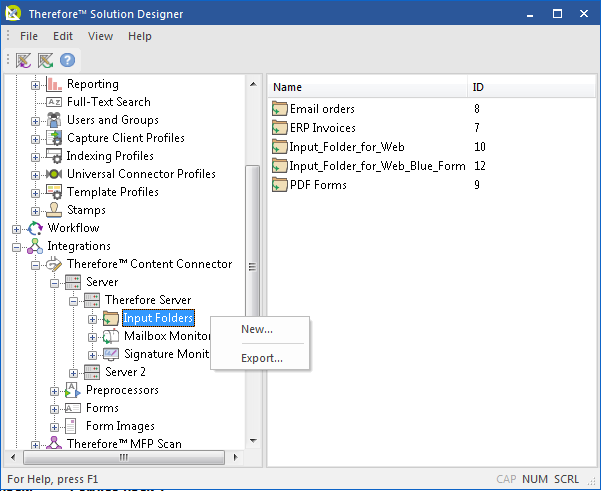Click the Therefore Server rack icon
Image resolution: width=602 pixels, height=491 pixels.
pos(92,300)
